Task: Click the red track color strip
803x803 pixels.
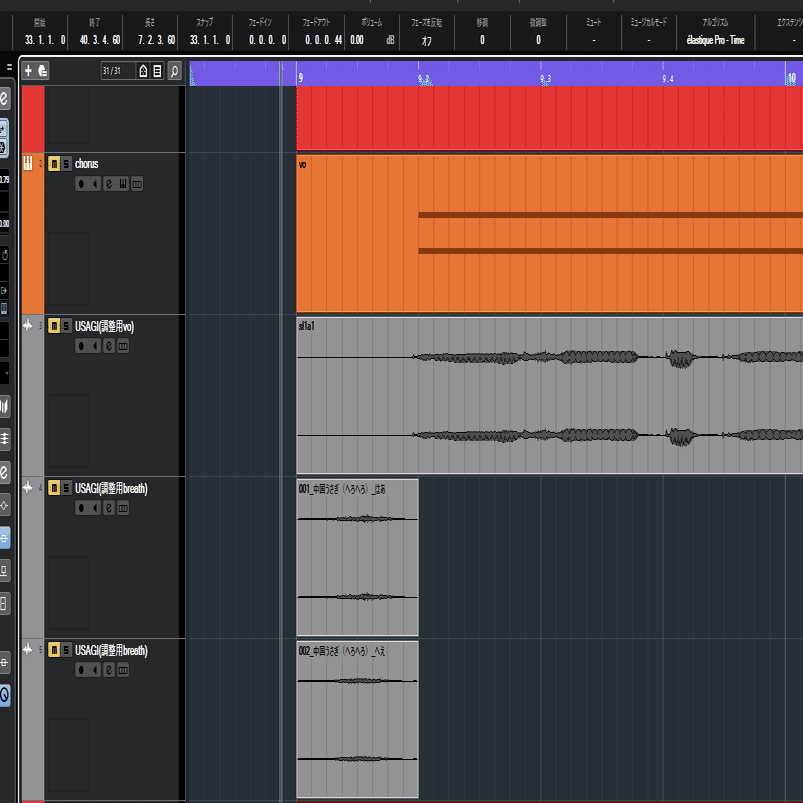Action: [x=33, y=118]
